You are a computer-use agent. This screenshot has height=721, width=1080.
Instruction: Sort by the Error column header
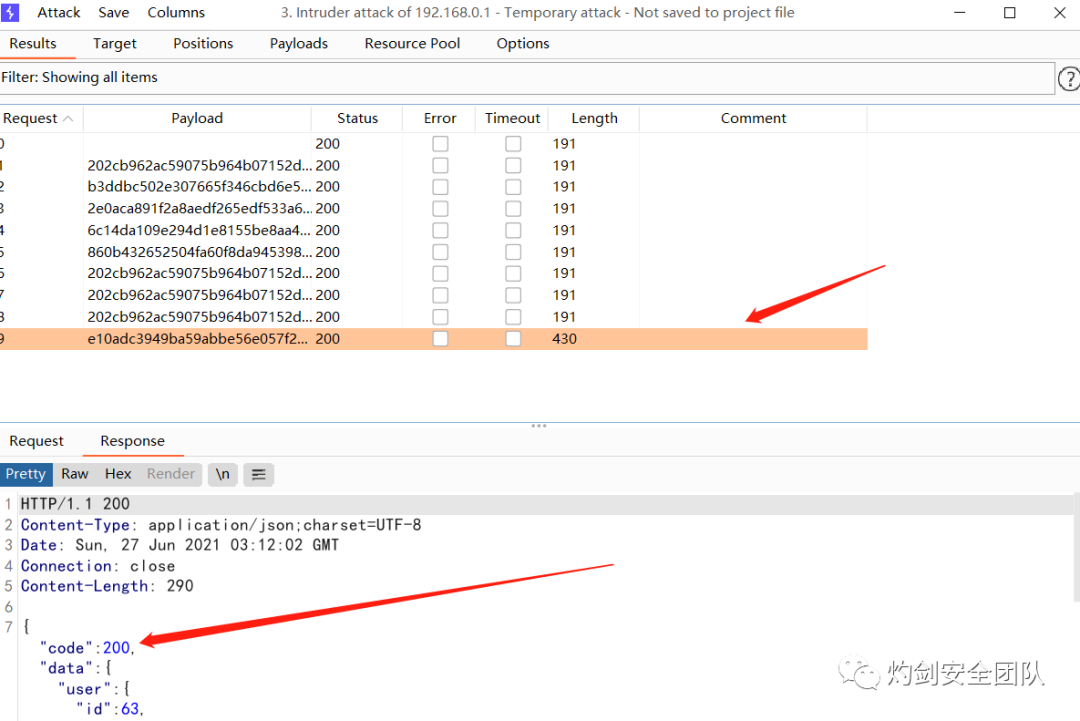coord(440,118)
